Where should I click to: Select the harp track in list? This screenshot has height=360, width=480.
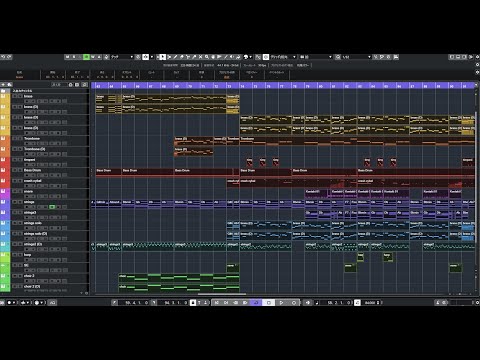tap(28, 255)
